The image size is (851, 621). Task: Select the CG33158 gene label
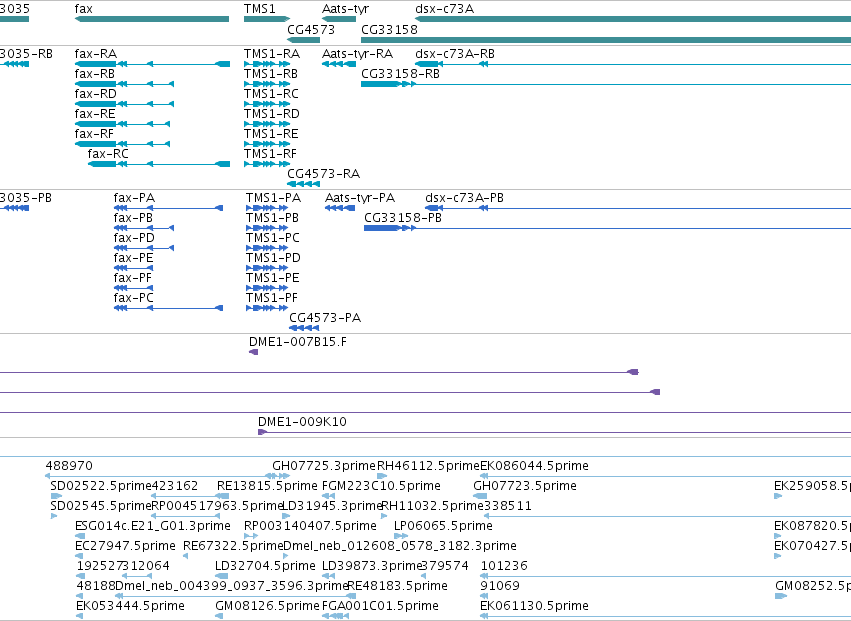pyautogui.click(x=389, y=29)
